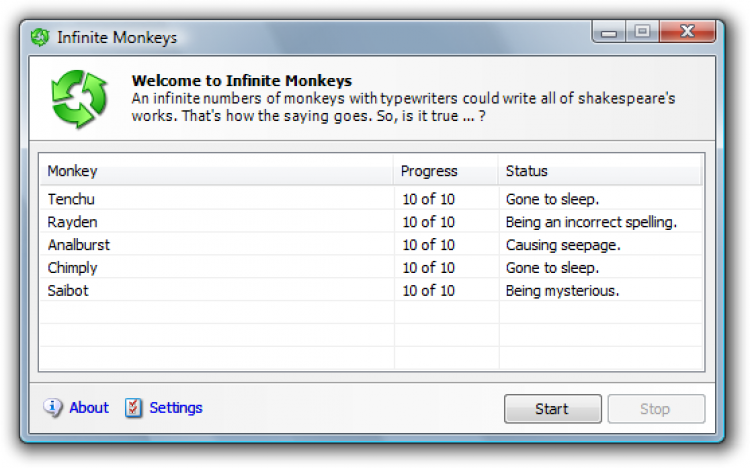Maximize the Infinite Monkeys window
750x468 pixels.
click(x=642, y=32)
